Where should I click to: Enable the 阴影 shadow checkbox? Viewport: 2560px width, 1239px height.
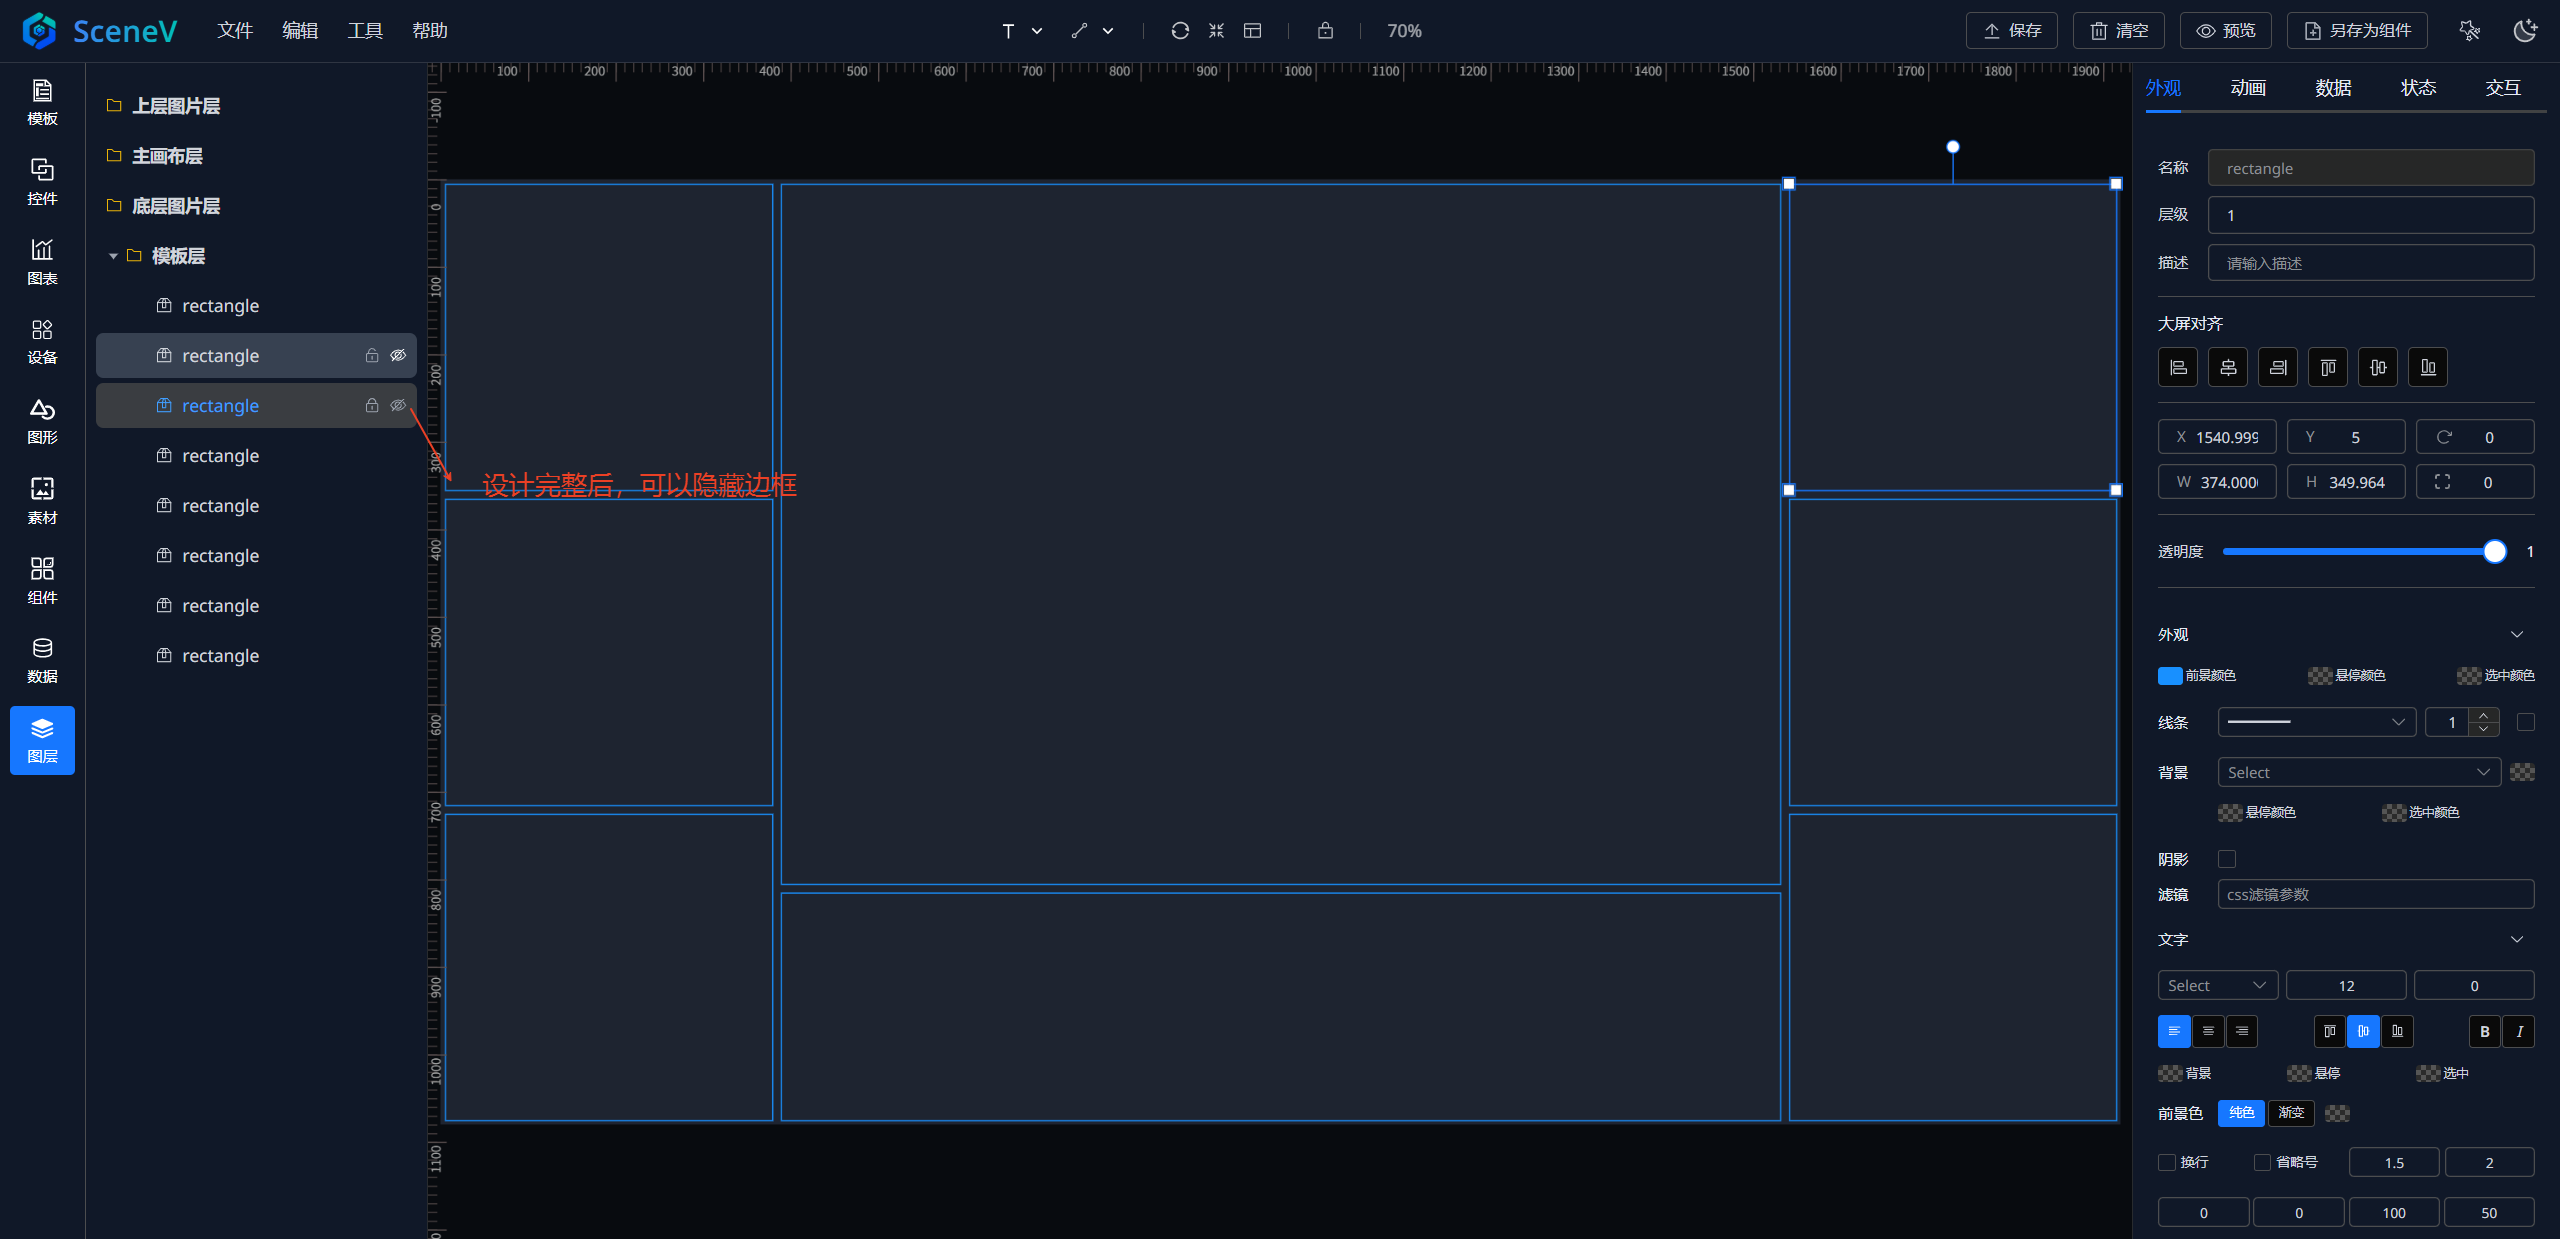(2227, 859)
